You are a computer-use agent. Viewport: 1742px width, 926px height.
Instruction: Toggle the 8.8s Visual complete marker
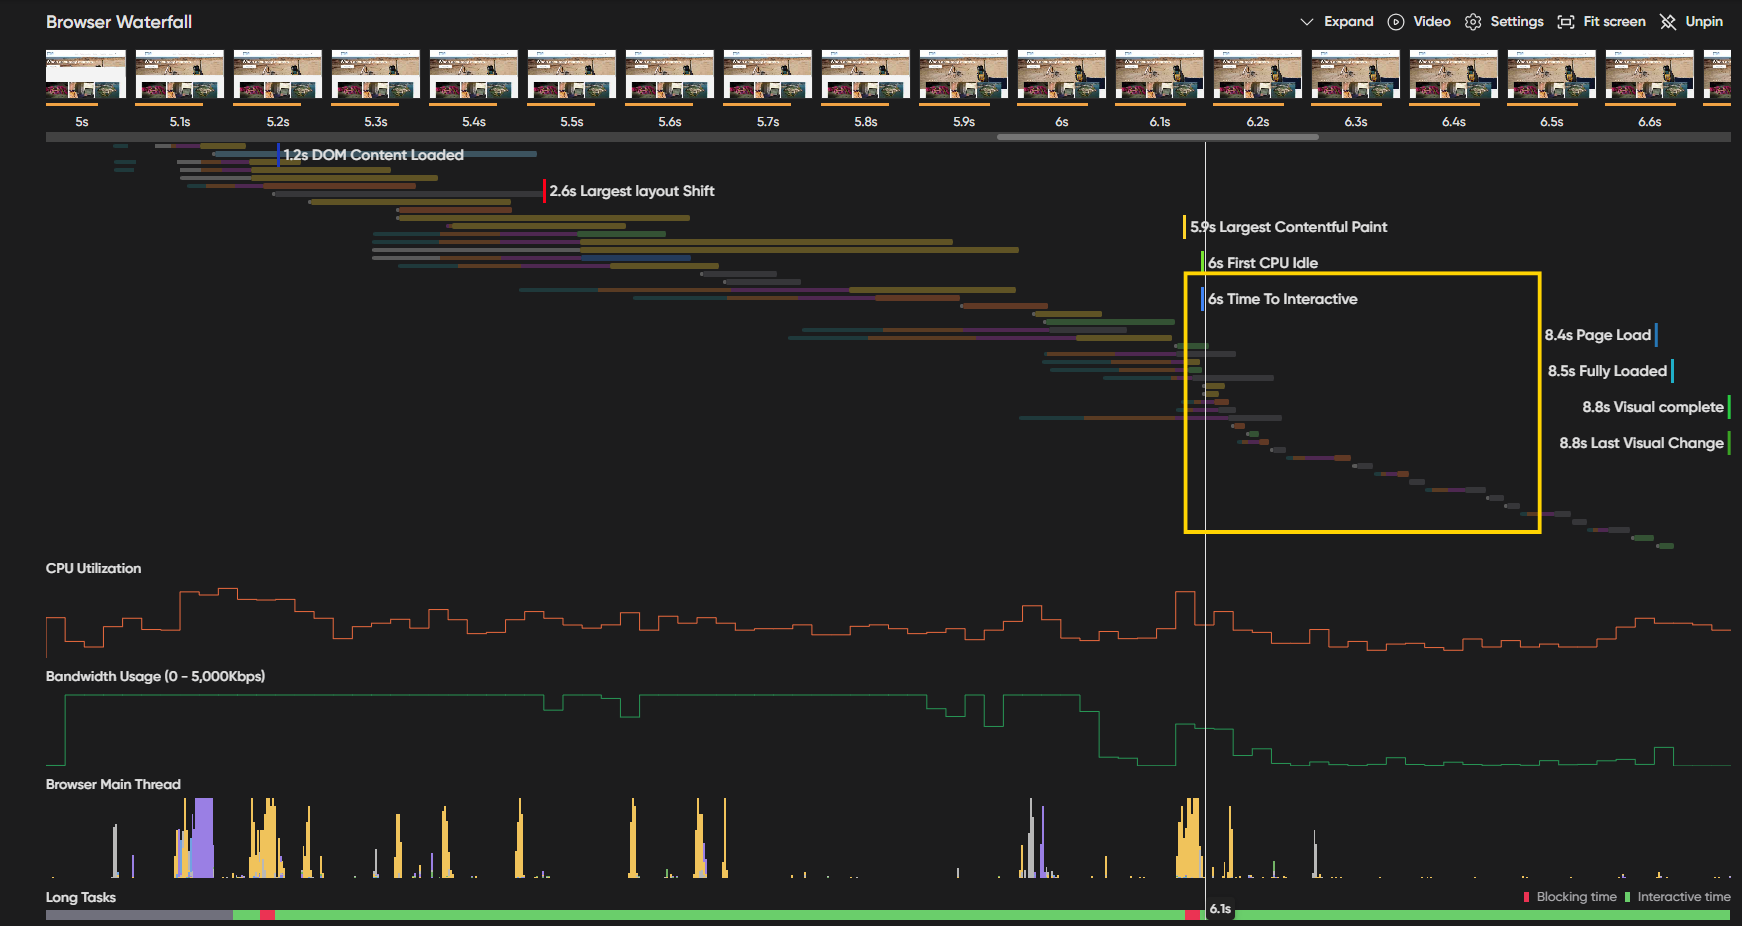tap(1731, 407)
